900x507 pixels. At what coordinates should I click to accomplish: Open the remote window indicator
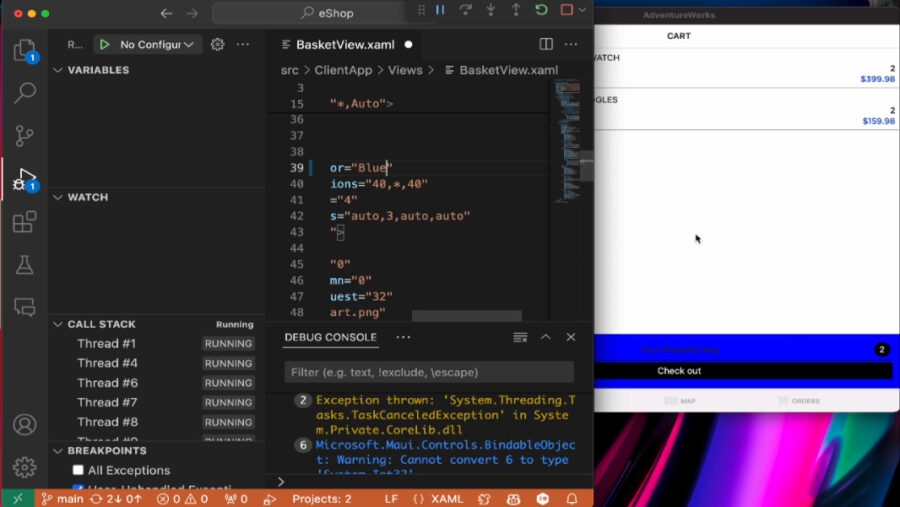tap(18, 499)
